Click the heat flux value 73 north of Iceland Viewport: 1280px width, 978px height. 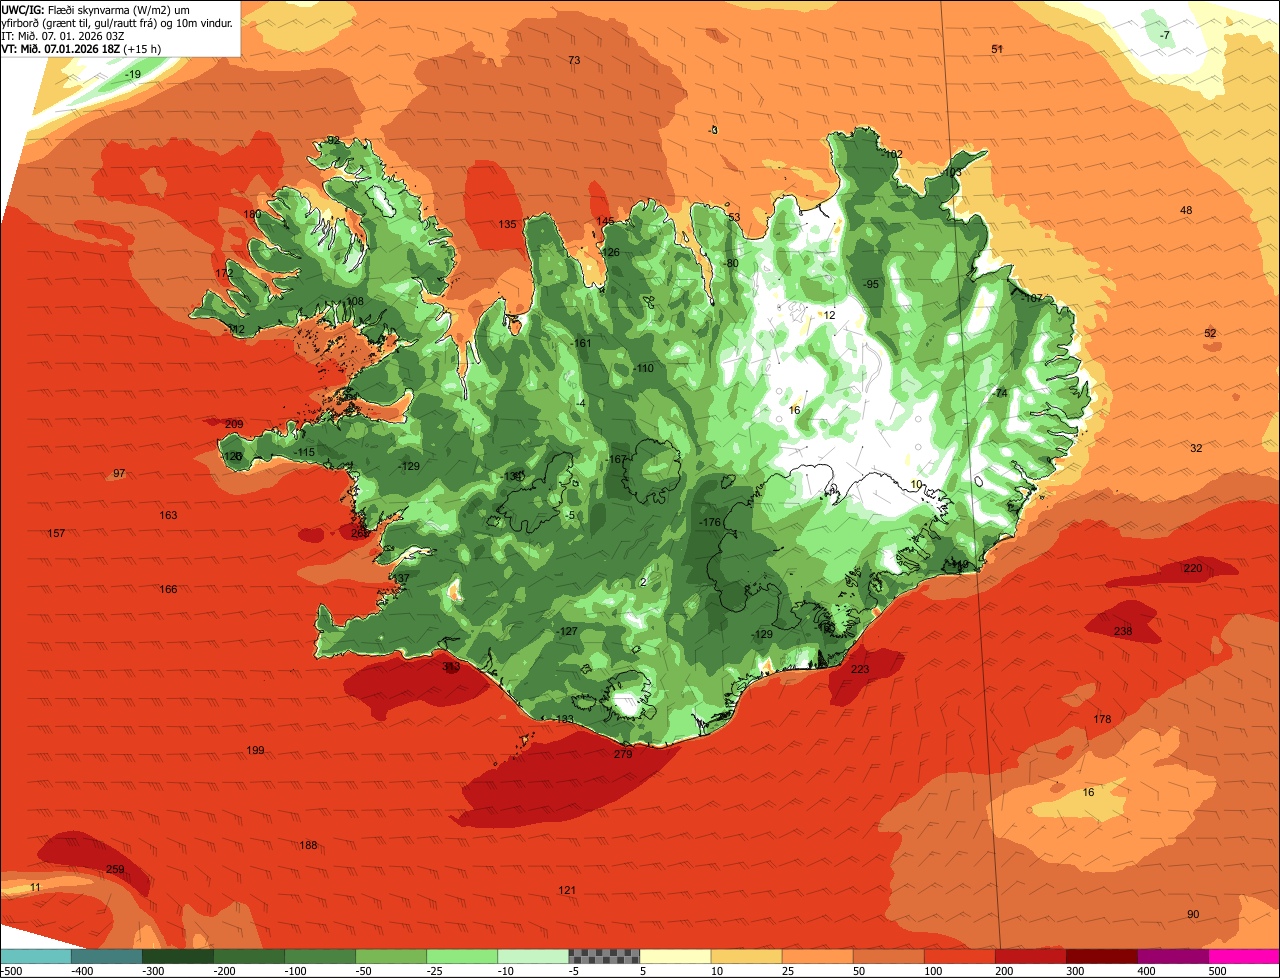[574, 61]
